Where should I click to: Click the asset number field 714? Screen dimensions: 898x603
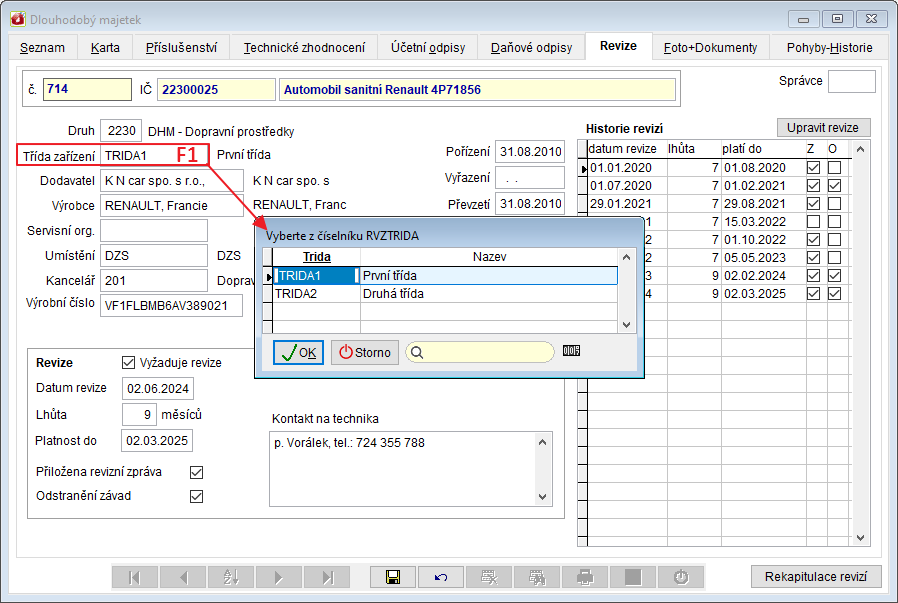[87, 89]
